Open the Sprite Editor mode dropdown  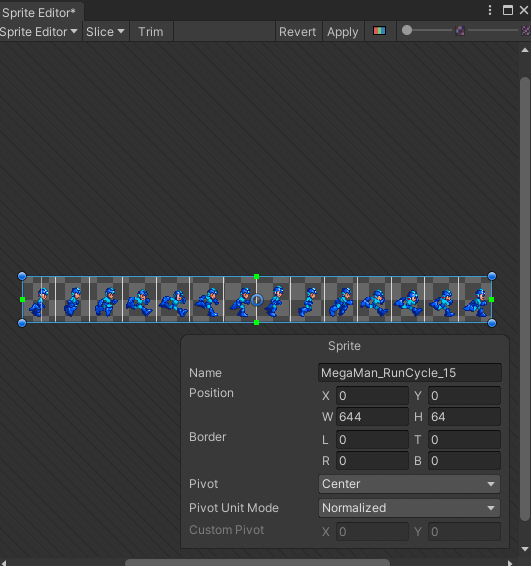pos(39,32)
